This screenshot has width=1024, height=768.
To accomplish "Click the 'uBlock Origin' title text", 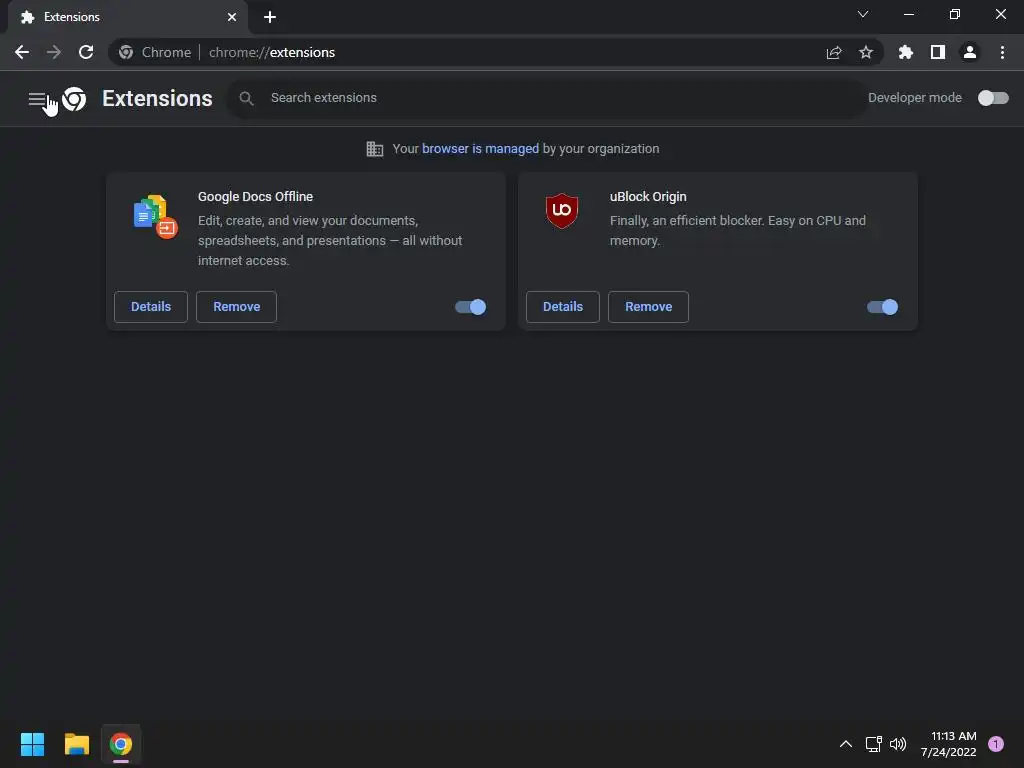I will 648,197.
